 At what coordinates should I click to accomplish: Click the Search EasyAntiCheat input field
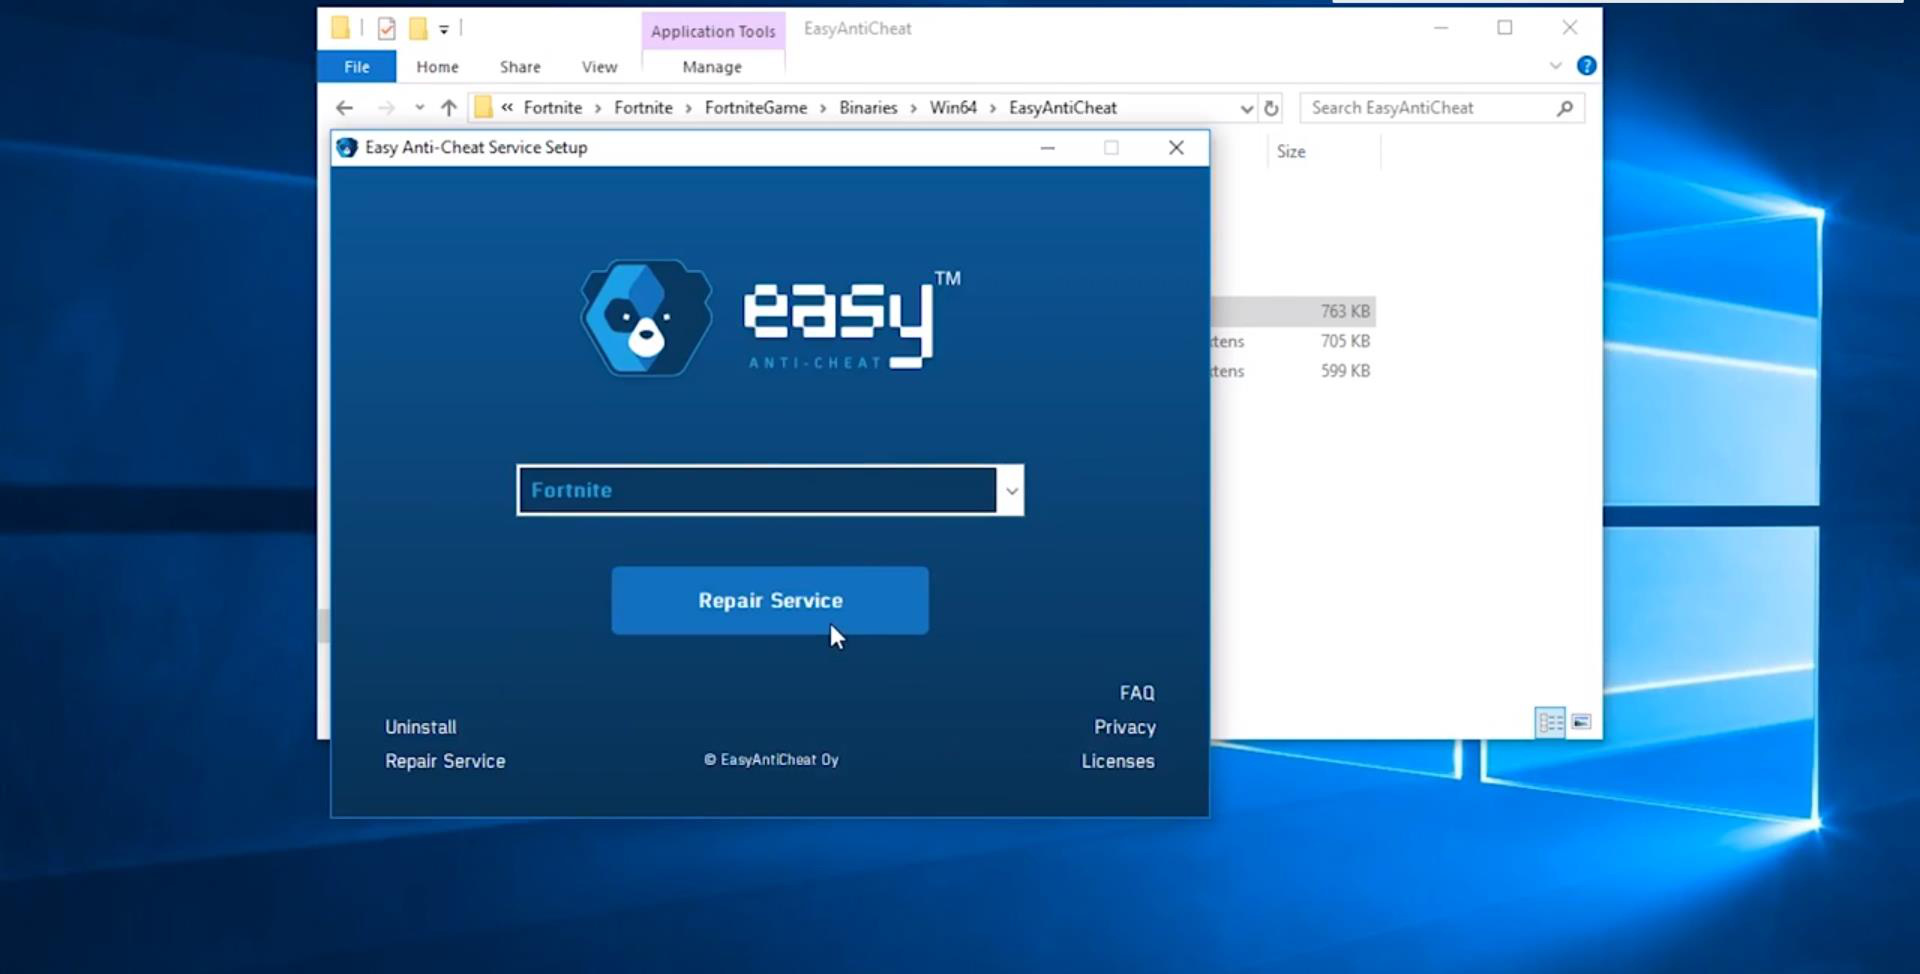pos(1430,108)
